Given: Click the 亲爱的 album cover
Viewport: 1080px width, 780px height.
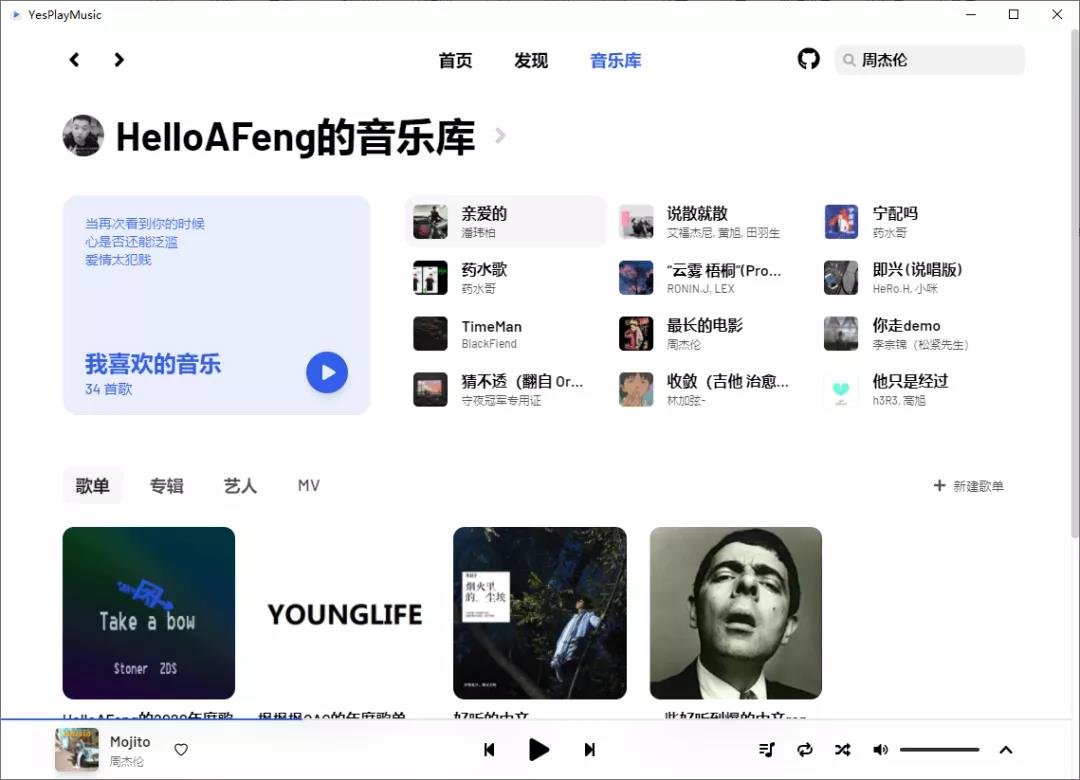Looking at the screenshot, I should 430,221.
